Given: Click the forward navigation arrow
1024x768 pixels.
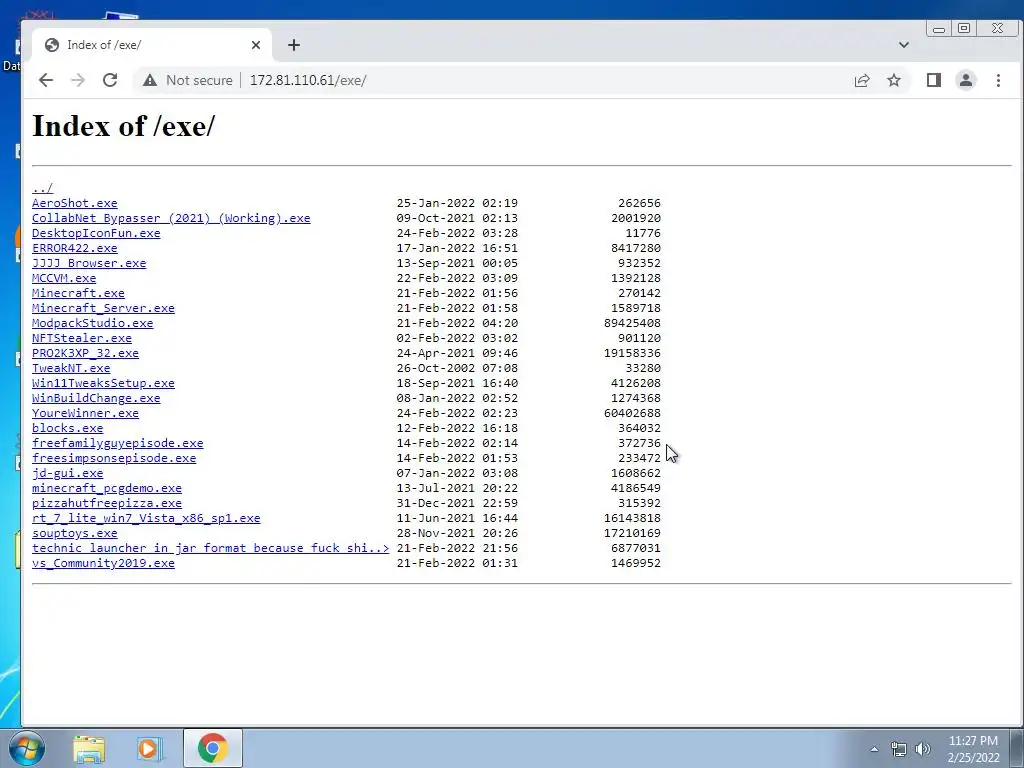Looking at the screenshot, I should [x=78, y=80].
